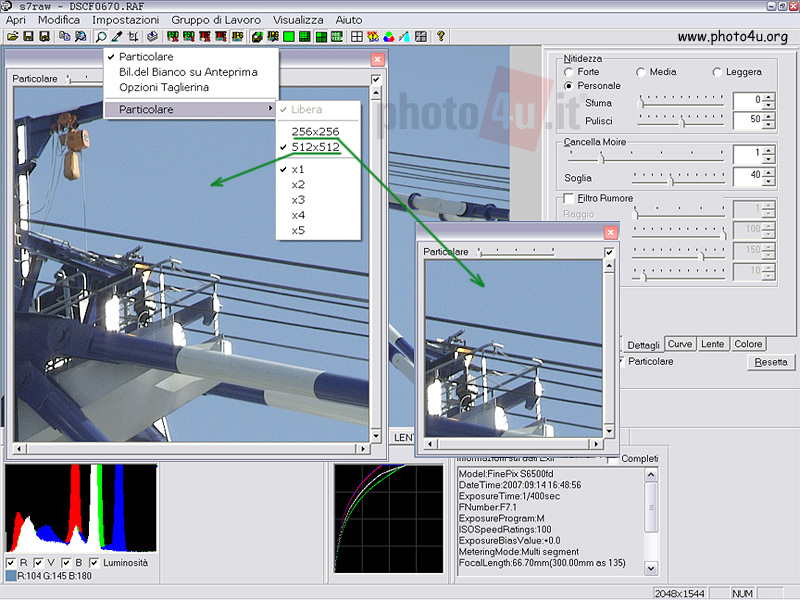
Task: Click the green PREVIEW toolbar icon
Action: 337,36
